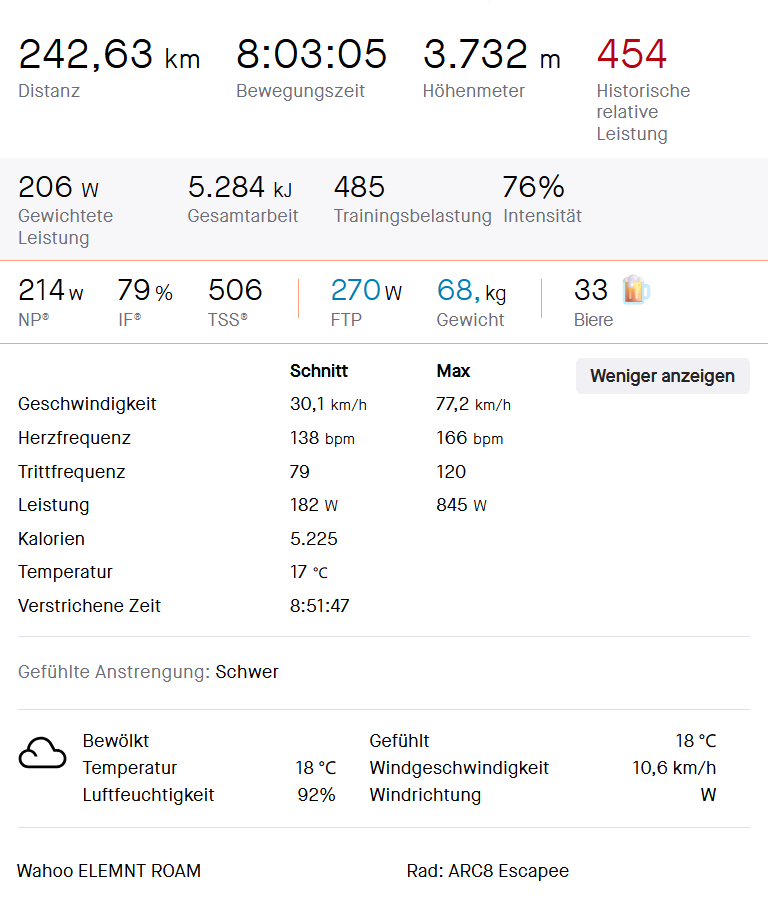Image resolution: width=768 pixels, height=904 pixels.
Task: Click the Leistung row label in the table
Action: [54, 505]
